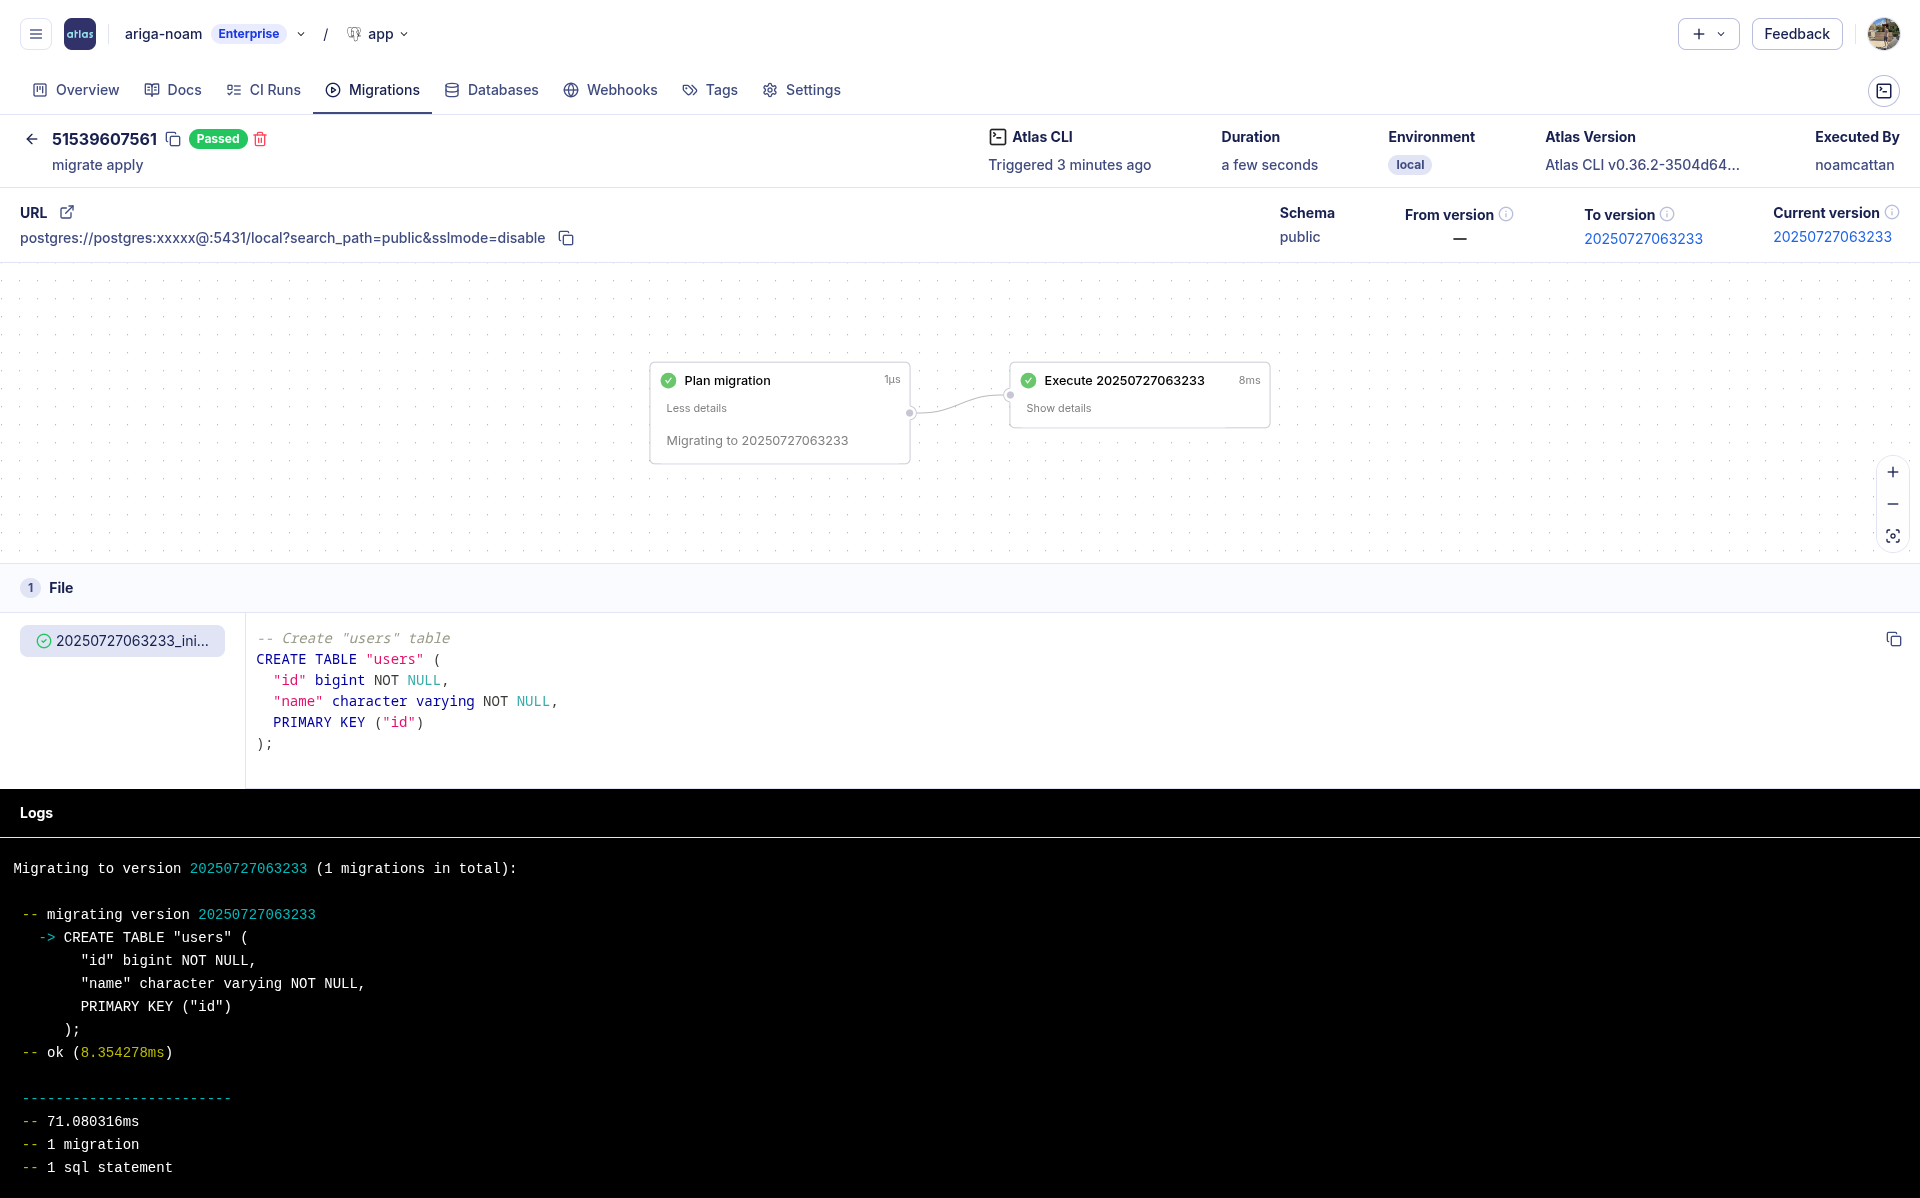Open the app project dropdown
Screen dimensions: 1920x1198
(379, 34)
